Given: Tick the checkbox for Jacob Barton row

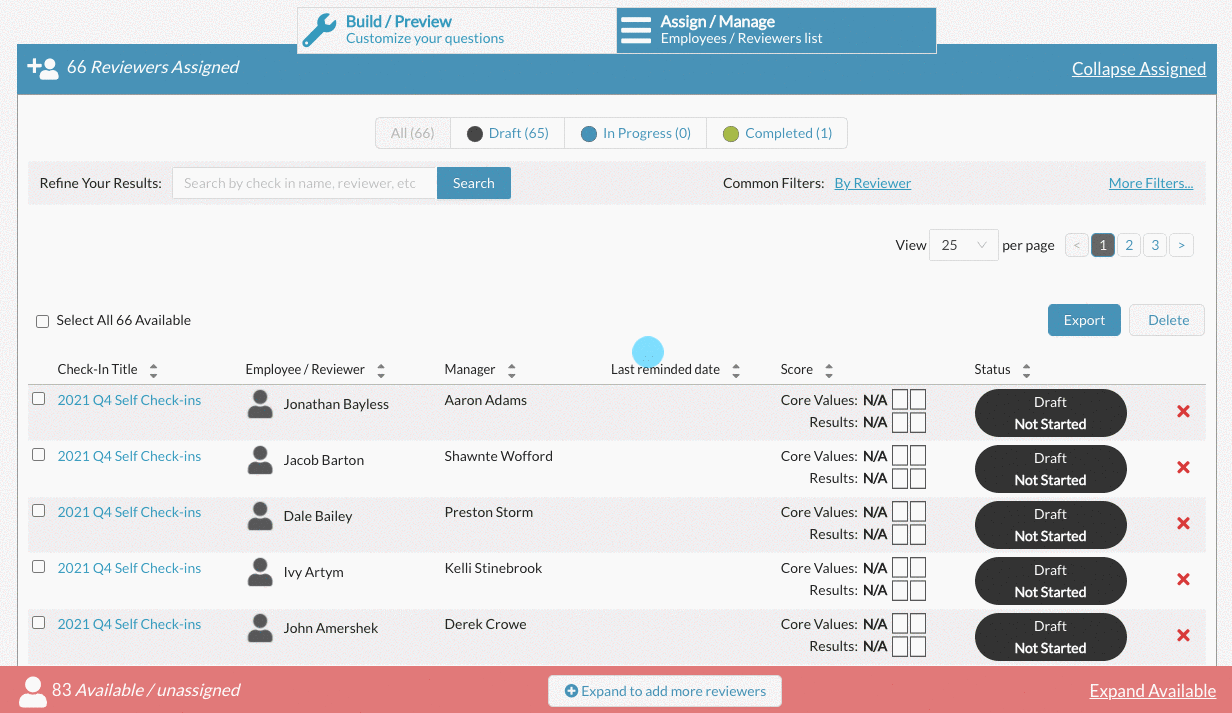Looking at the screenshot, I should [x=39, y=454].
